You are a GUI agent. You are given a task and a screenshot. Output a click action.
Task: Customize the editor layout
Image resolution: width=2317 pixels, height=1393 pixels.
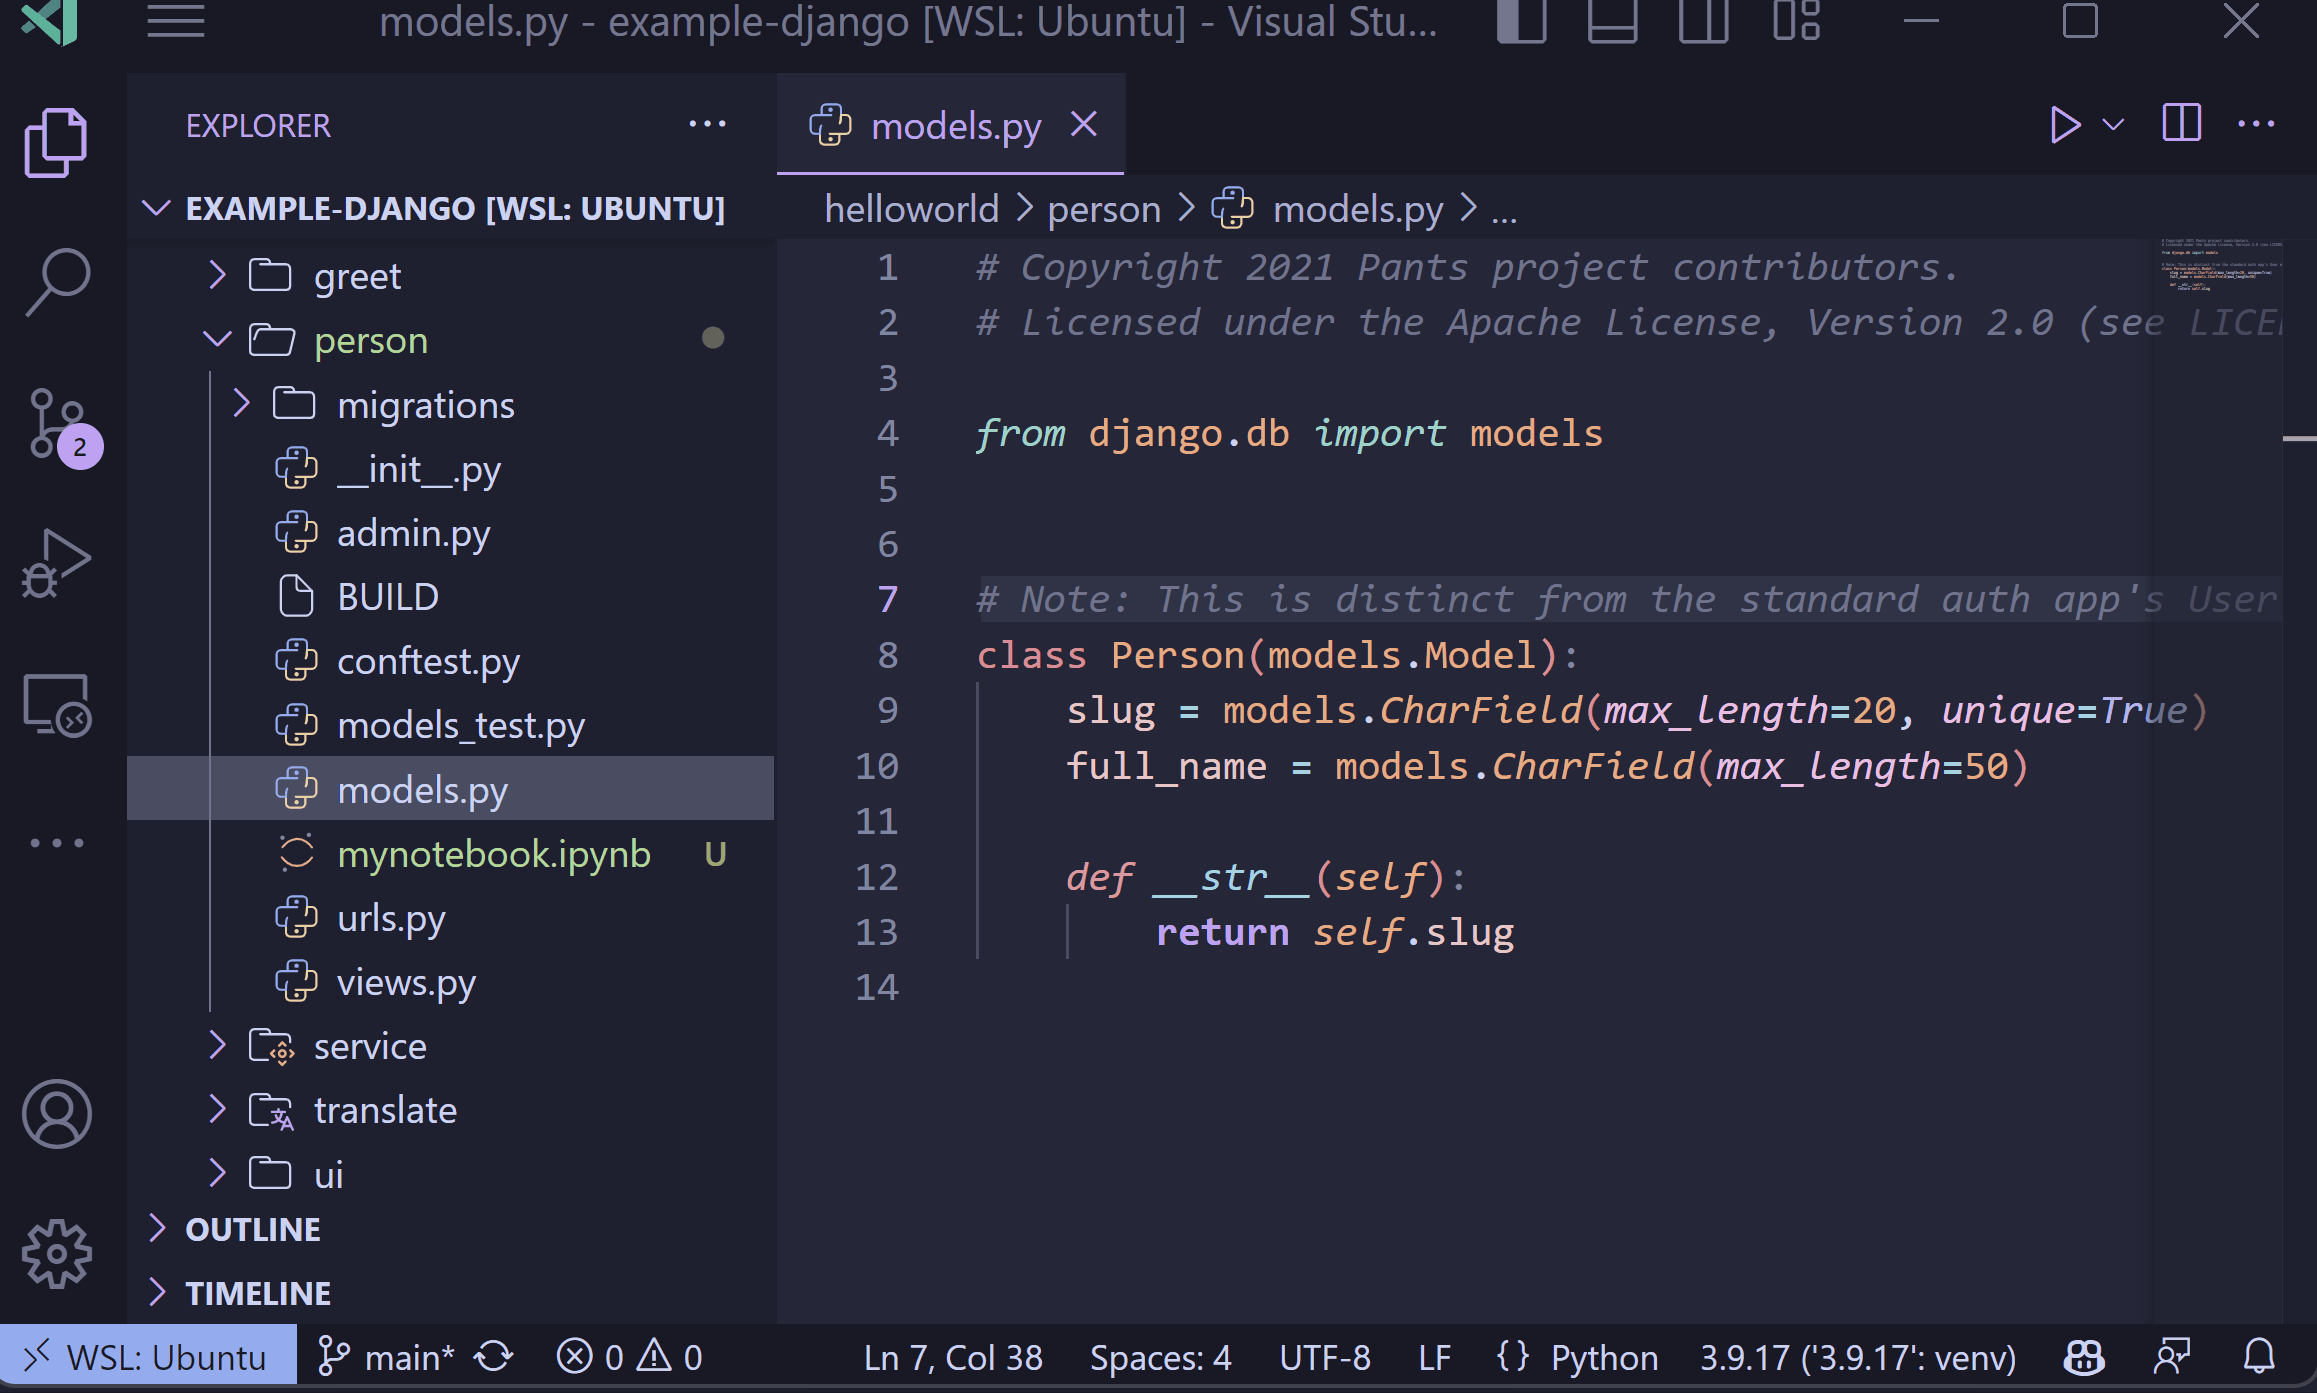coord(1796,21)
